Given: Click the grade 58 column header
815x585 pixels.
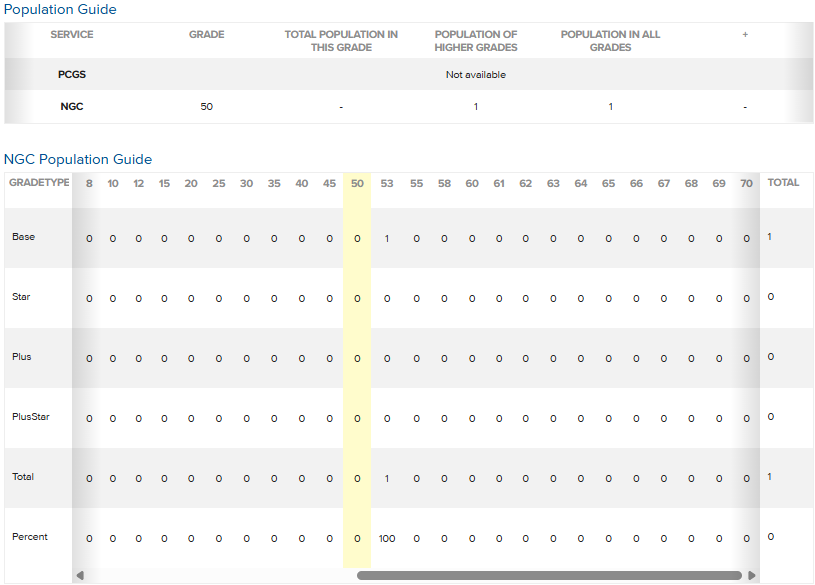Looking at the screenshot, I should 444,184.
